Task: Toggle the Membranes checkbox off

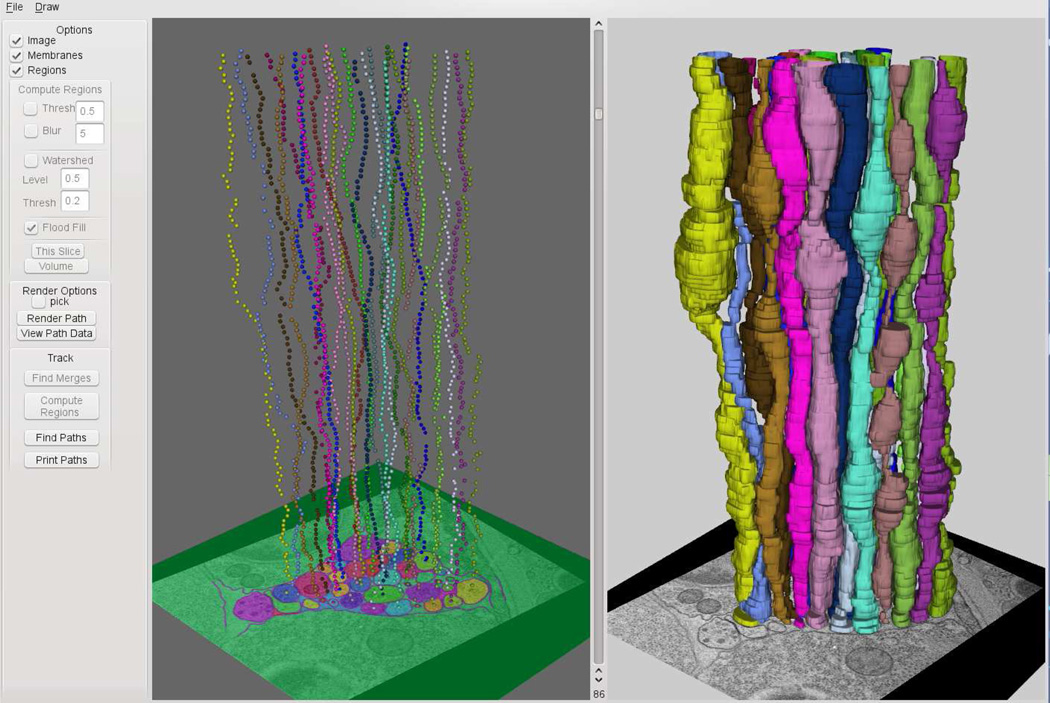Action: [x=16, y=55]
